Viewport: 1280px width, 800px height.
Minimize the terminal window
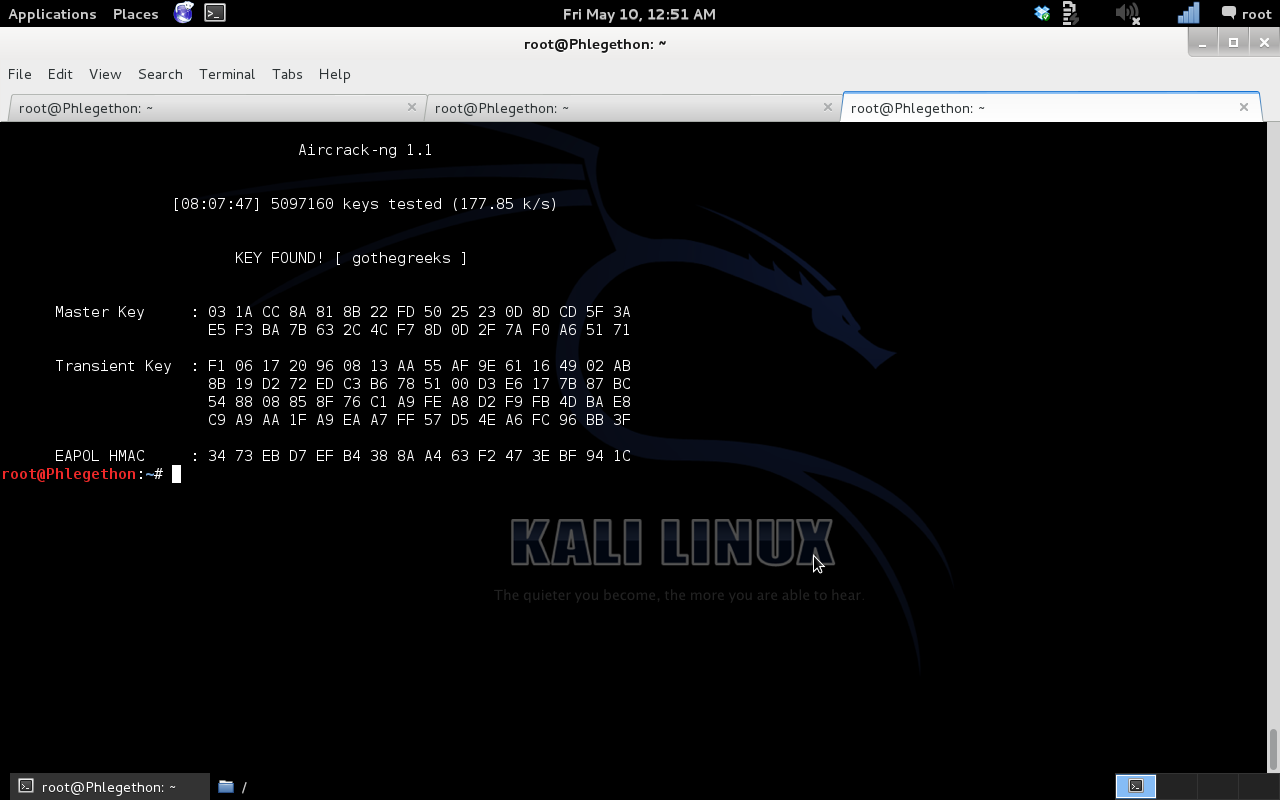[1202, 42]
